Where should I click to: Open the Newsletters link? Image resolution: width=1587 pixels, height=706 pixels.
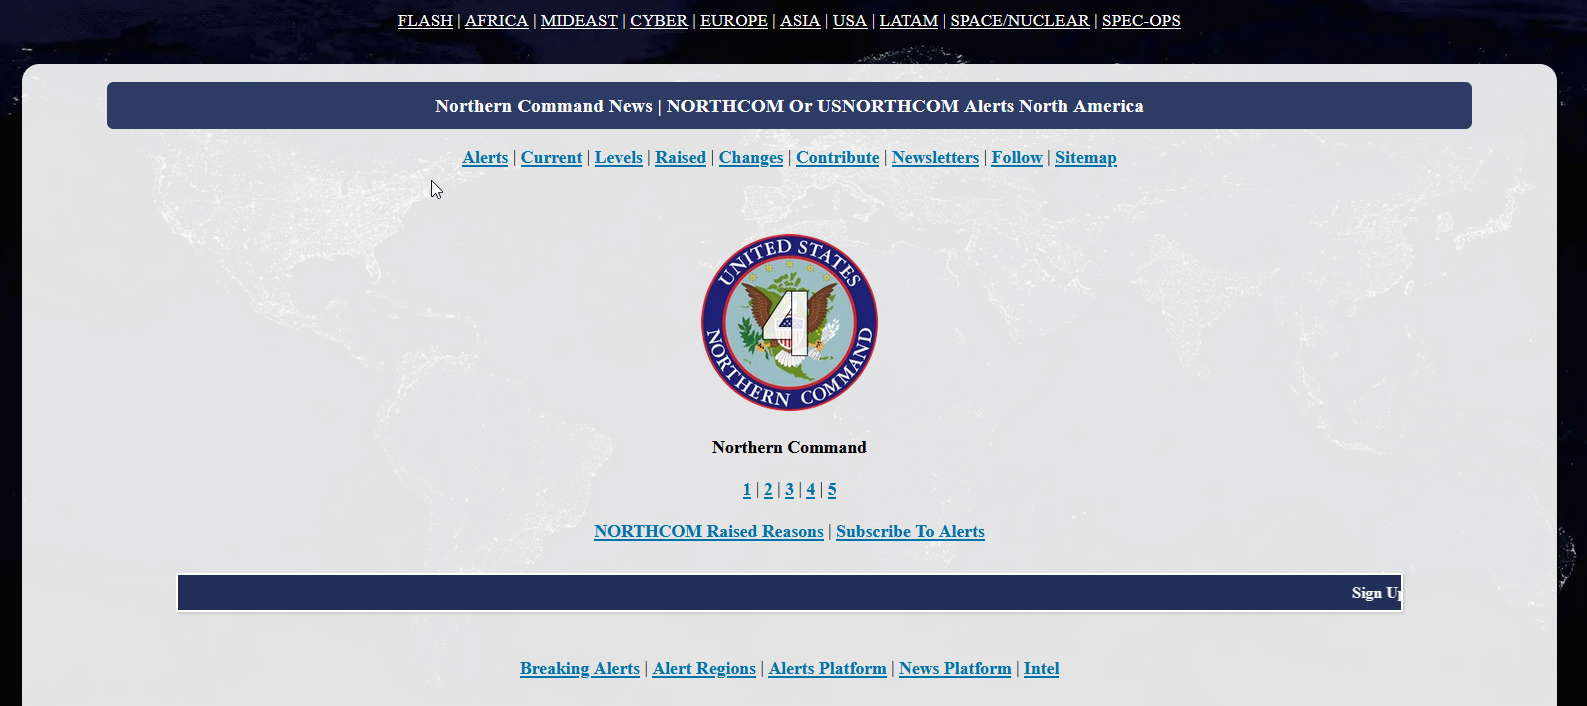click(935, 158)
